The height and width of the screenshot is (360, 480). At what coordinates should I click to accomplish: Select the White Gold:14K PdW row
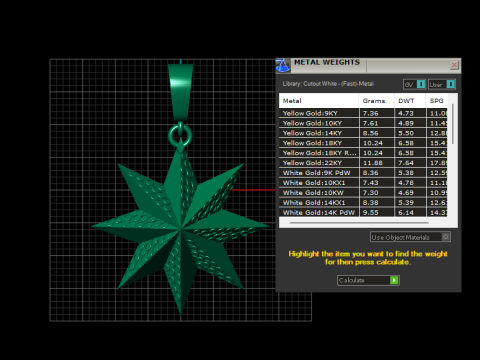(363, 212)
